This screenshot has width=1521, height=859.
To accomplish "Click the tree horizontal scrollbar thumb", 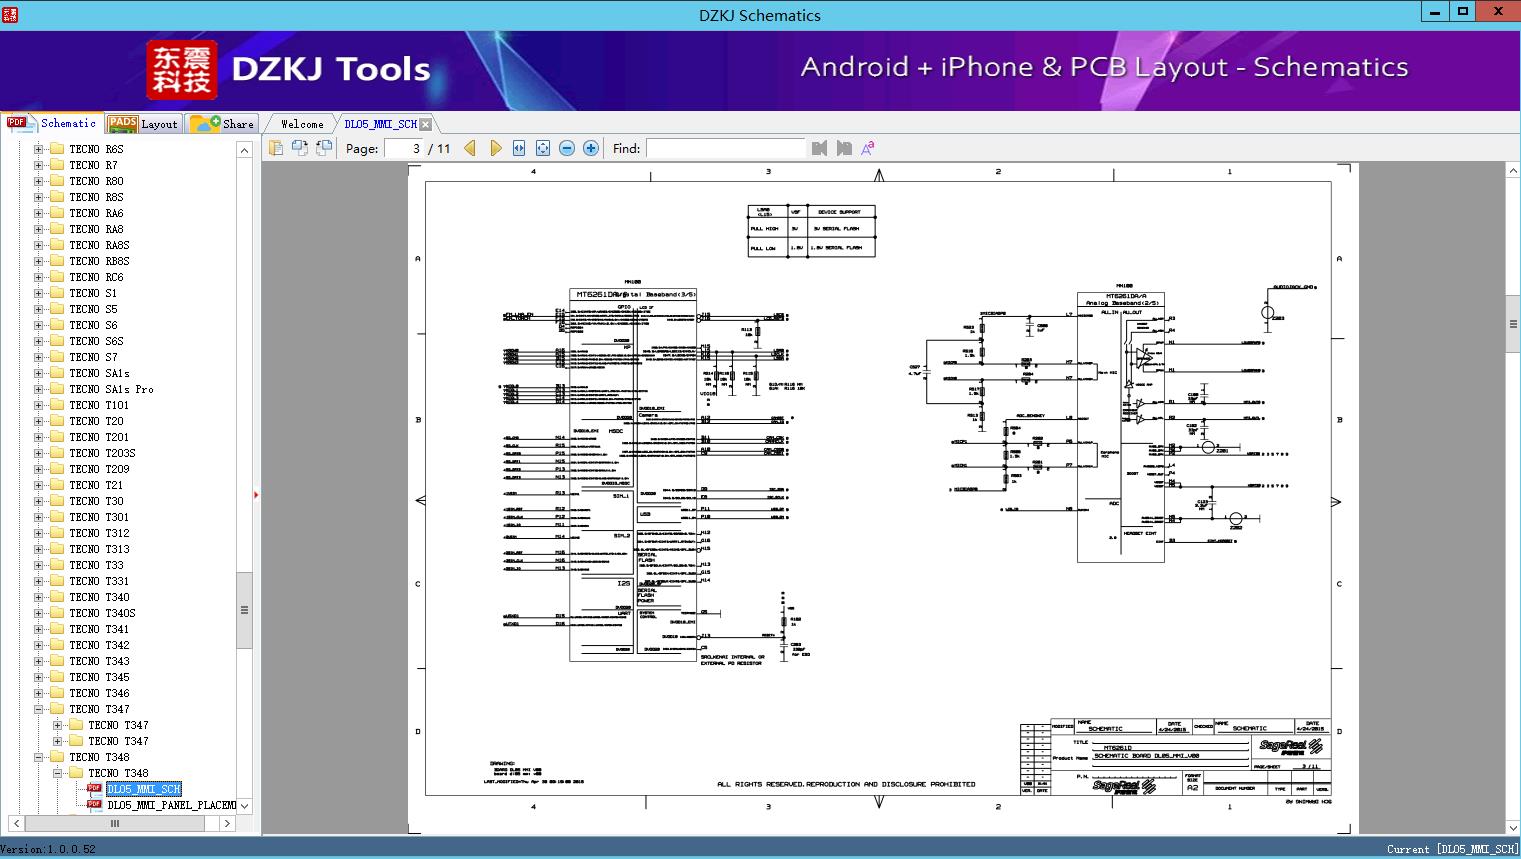I will 113,824.
